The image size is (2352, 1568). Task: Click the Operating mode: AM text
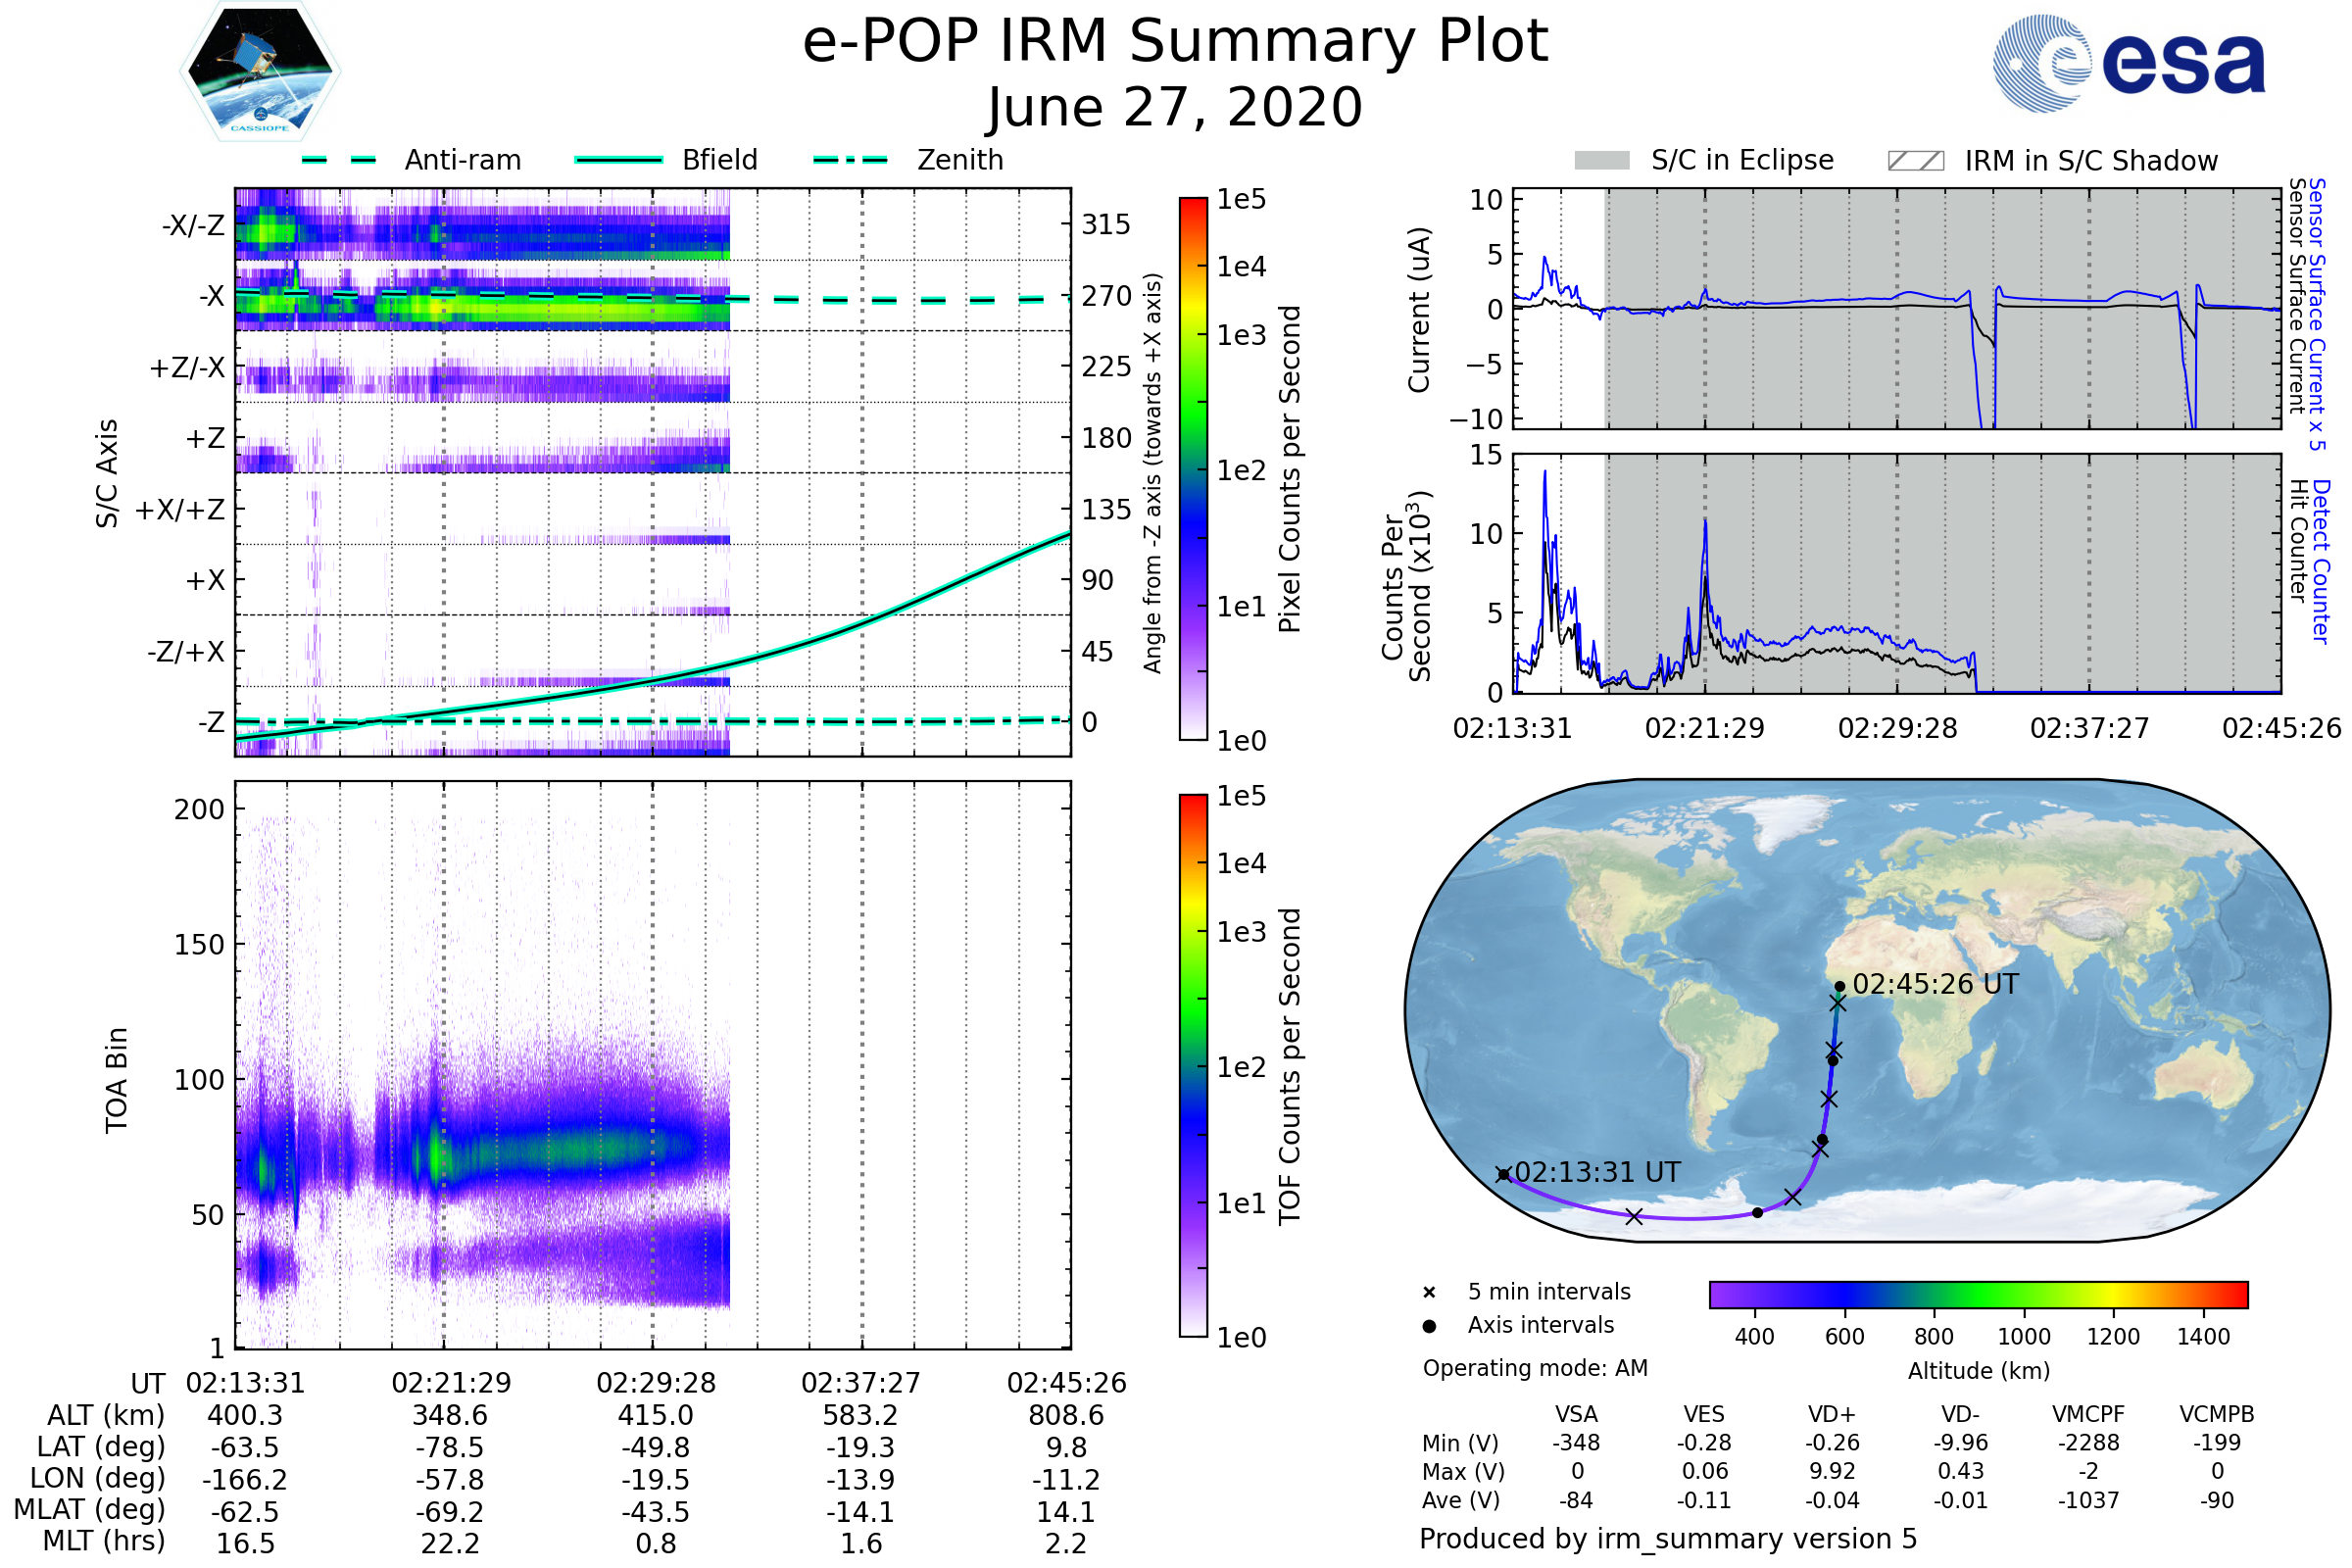pos(1535,1368)
